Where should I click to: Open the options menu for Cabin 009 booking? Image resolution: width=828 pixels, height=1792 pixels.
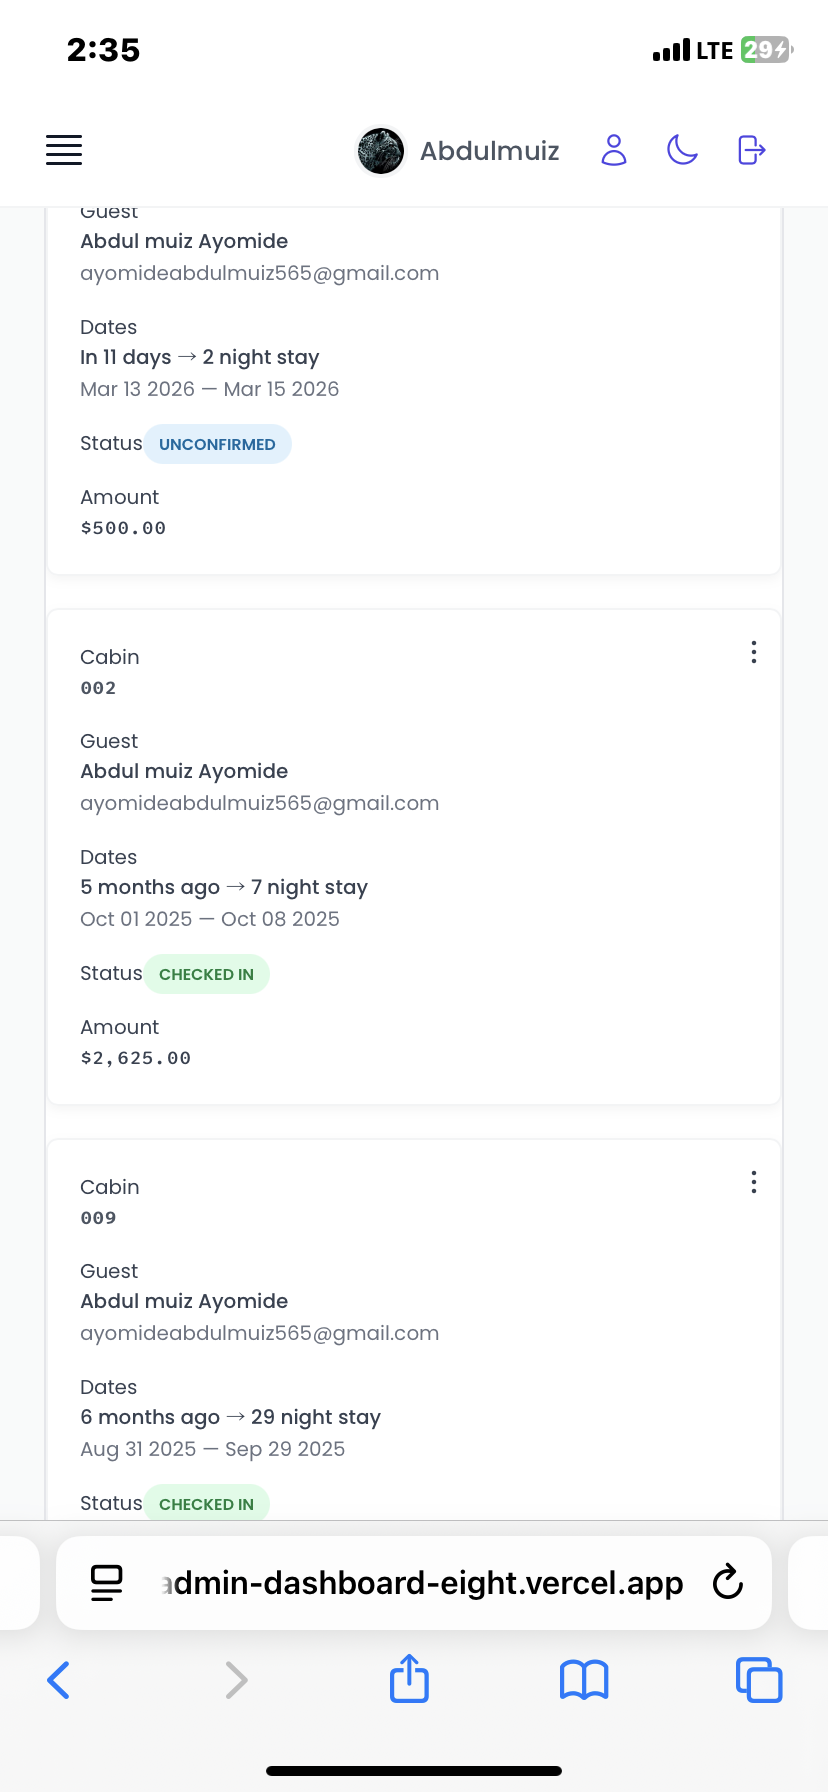pos(753,1182)
